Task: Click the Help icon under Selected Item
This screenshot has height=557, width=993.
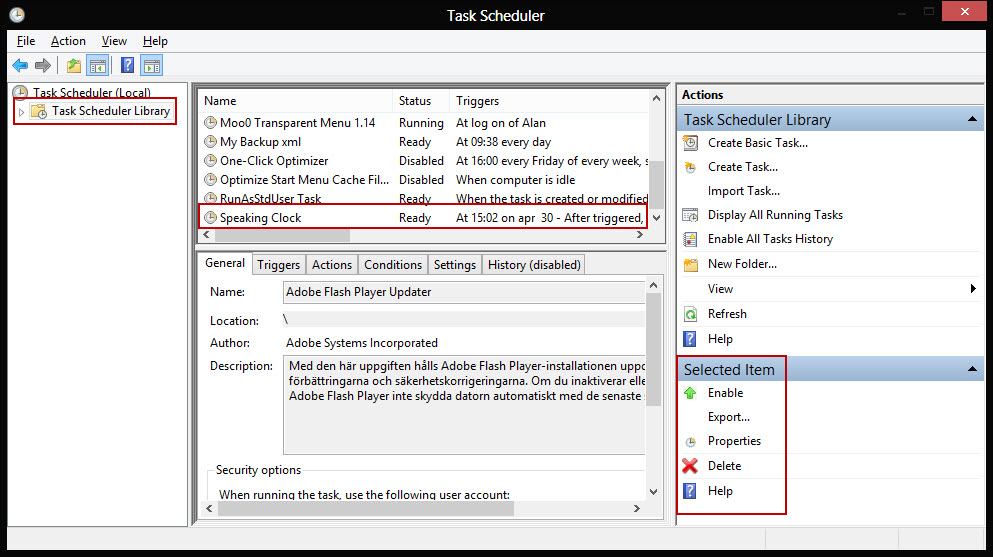Action: 690,491
